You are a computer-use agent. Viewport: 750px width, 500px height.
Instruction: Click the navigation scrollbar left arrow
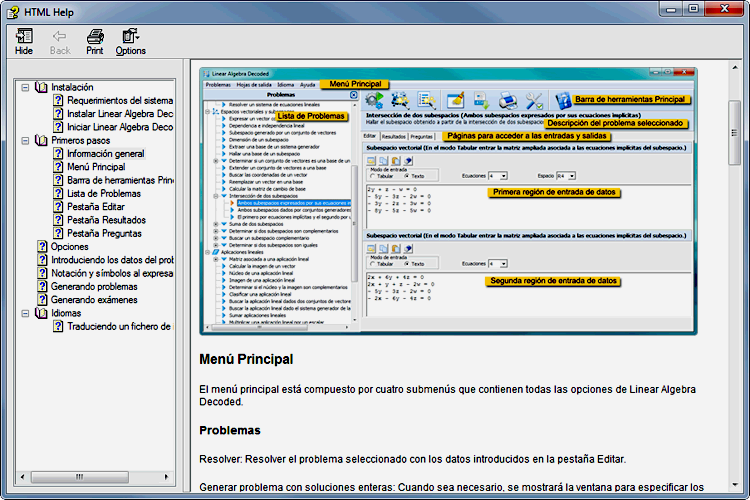(22, 477)
